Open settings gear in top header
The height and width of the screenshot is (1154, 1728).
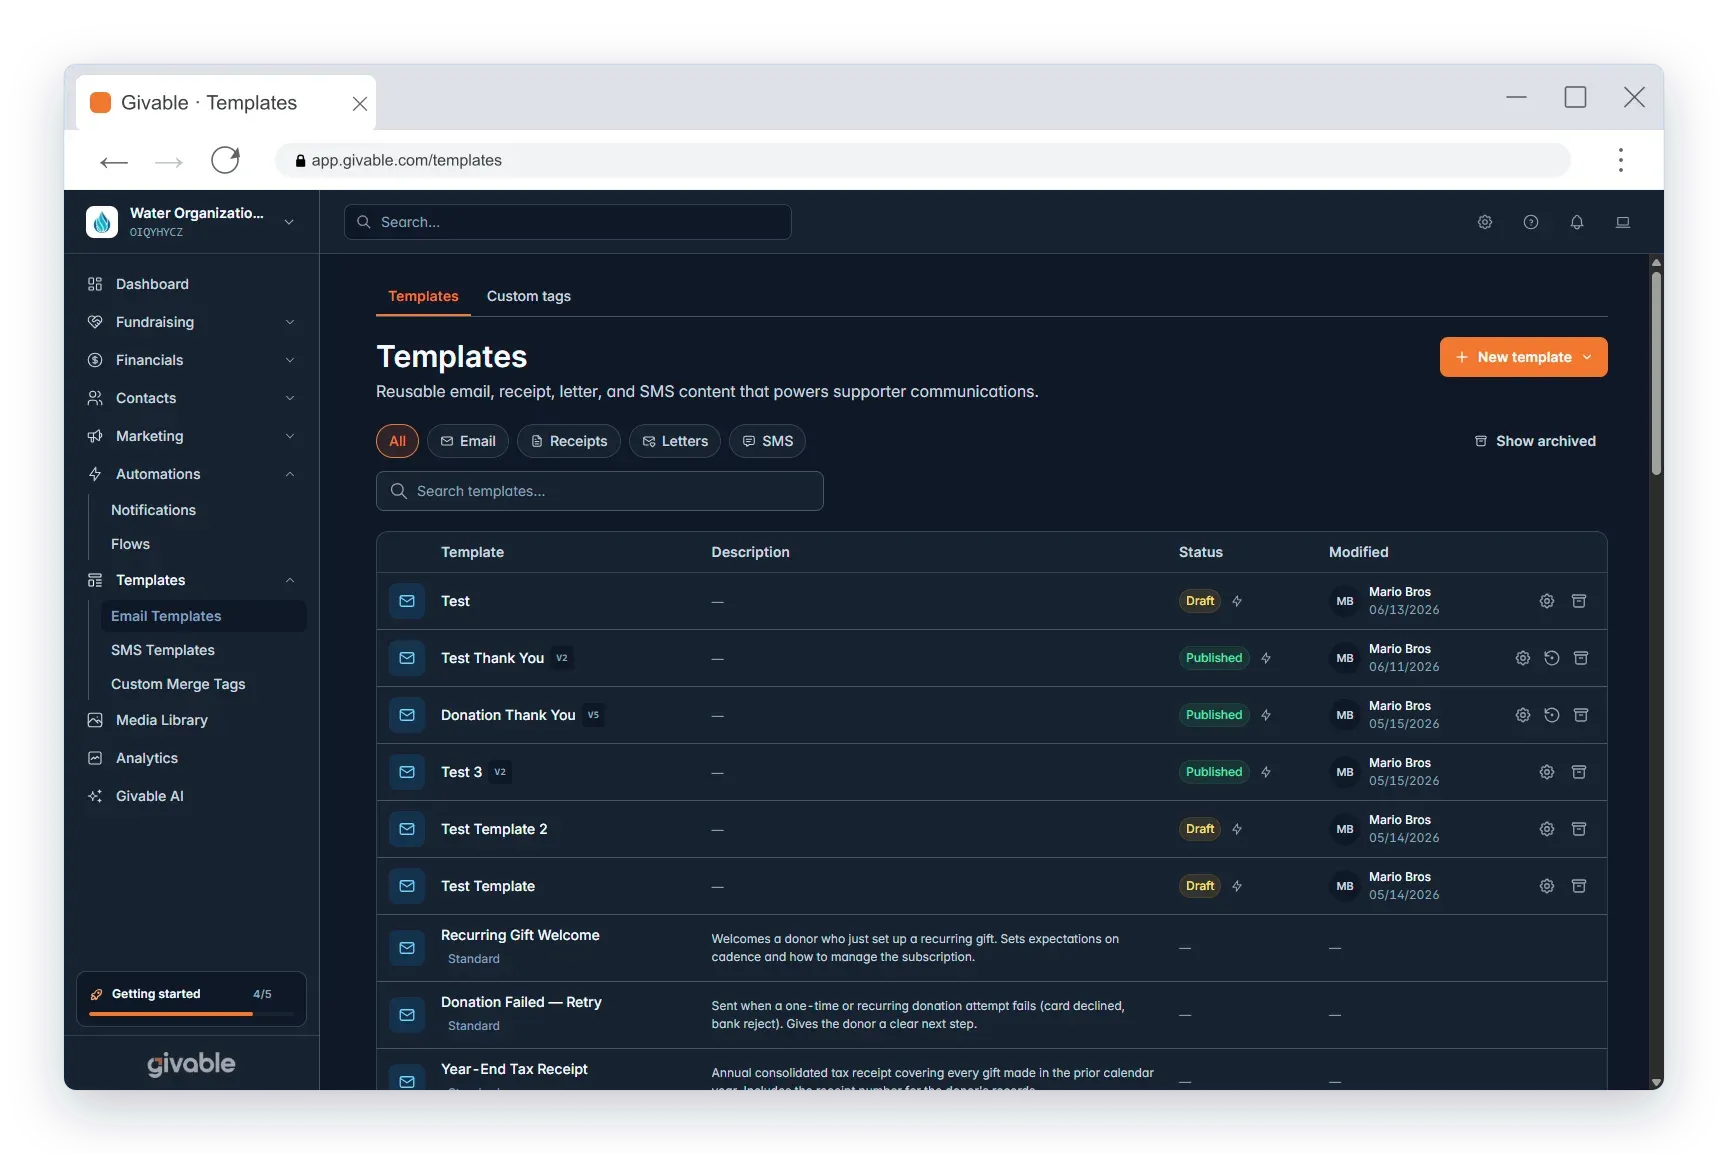coord(1485,222)
